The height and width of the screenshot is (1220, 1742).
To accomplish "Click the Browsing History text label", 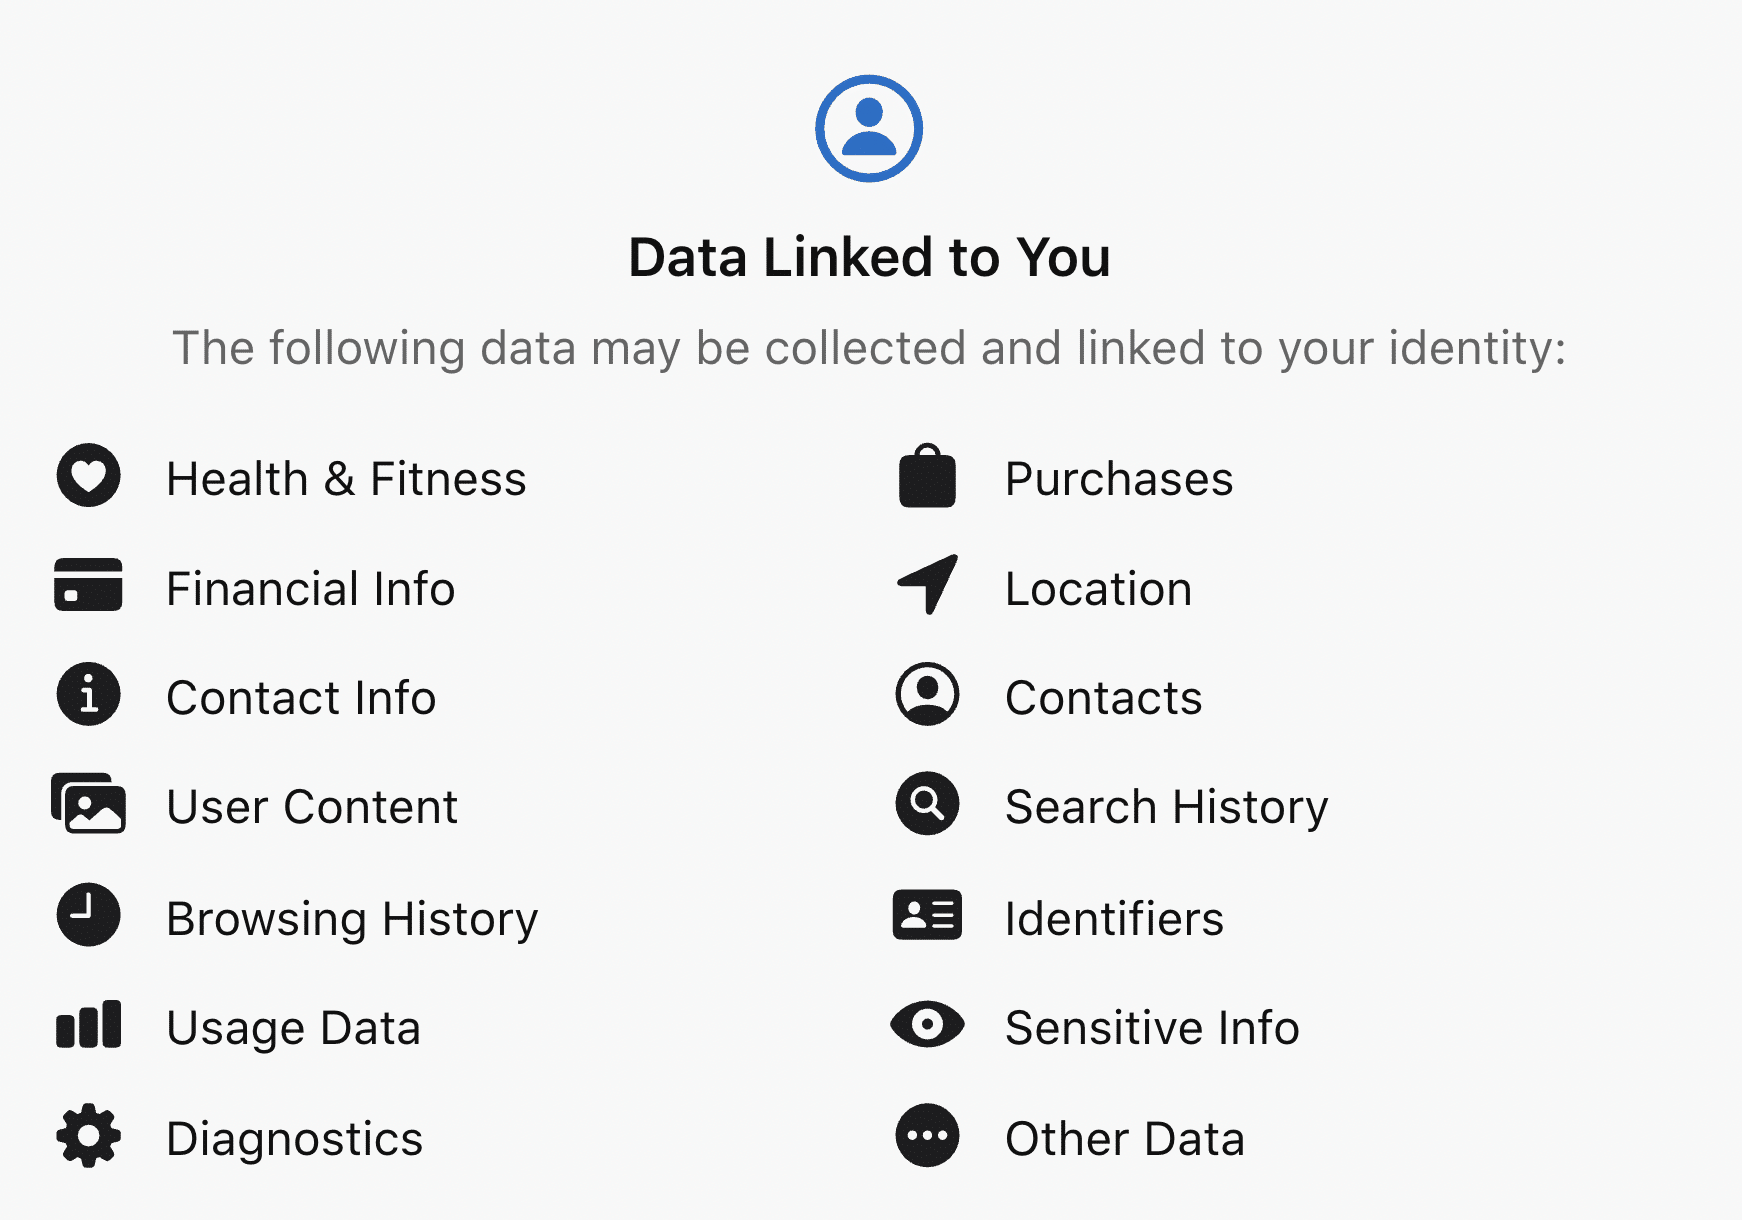I will point(352,919).
